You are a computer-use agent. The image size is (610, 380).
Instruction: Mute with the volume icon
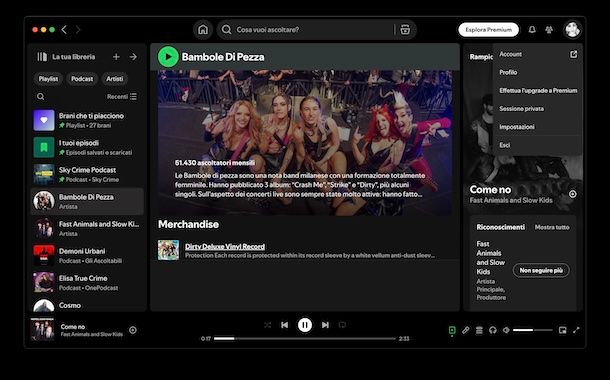pos(506,330)
